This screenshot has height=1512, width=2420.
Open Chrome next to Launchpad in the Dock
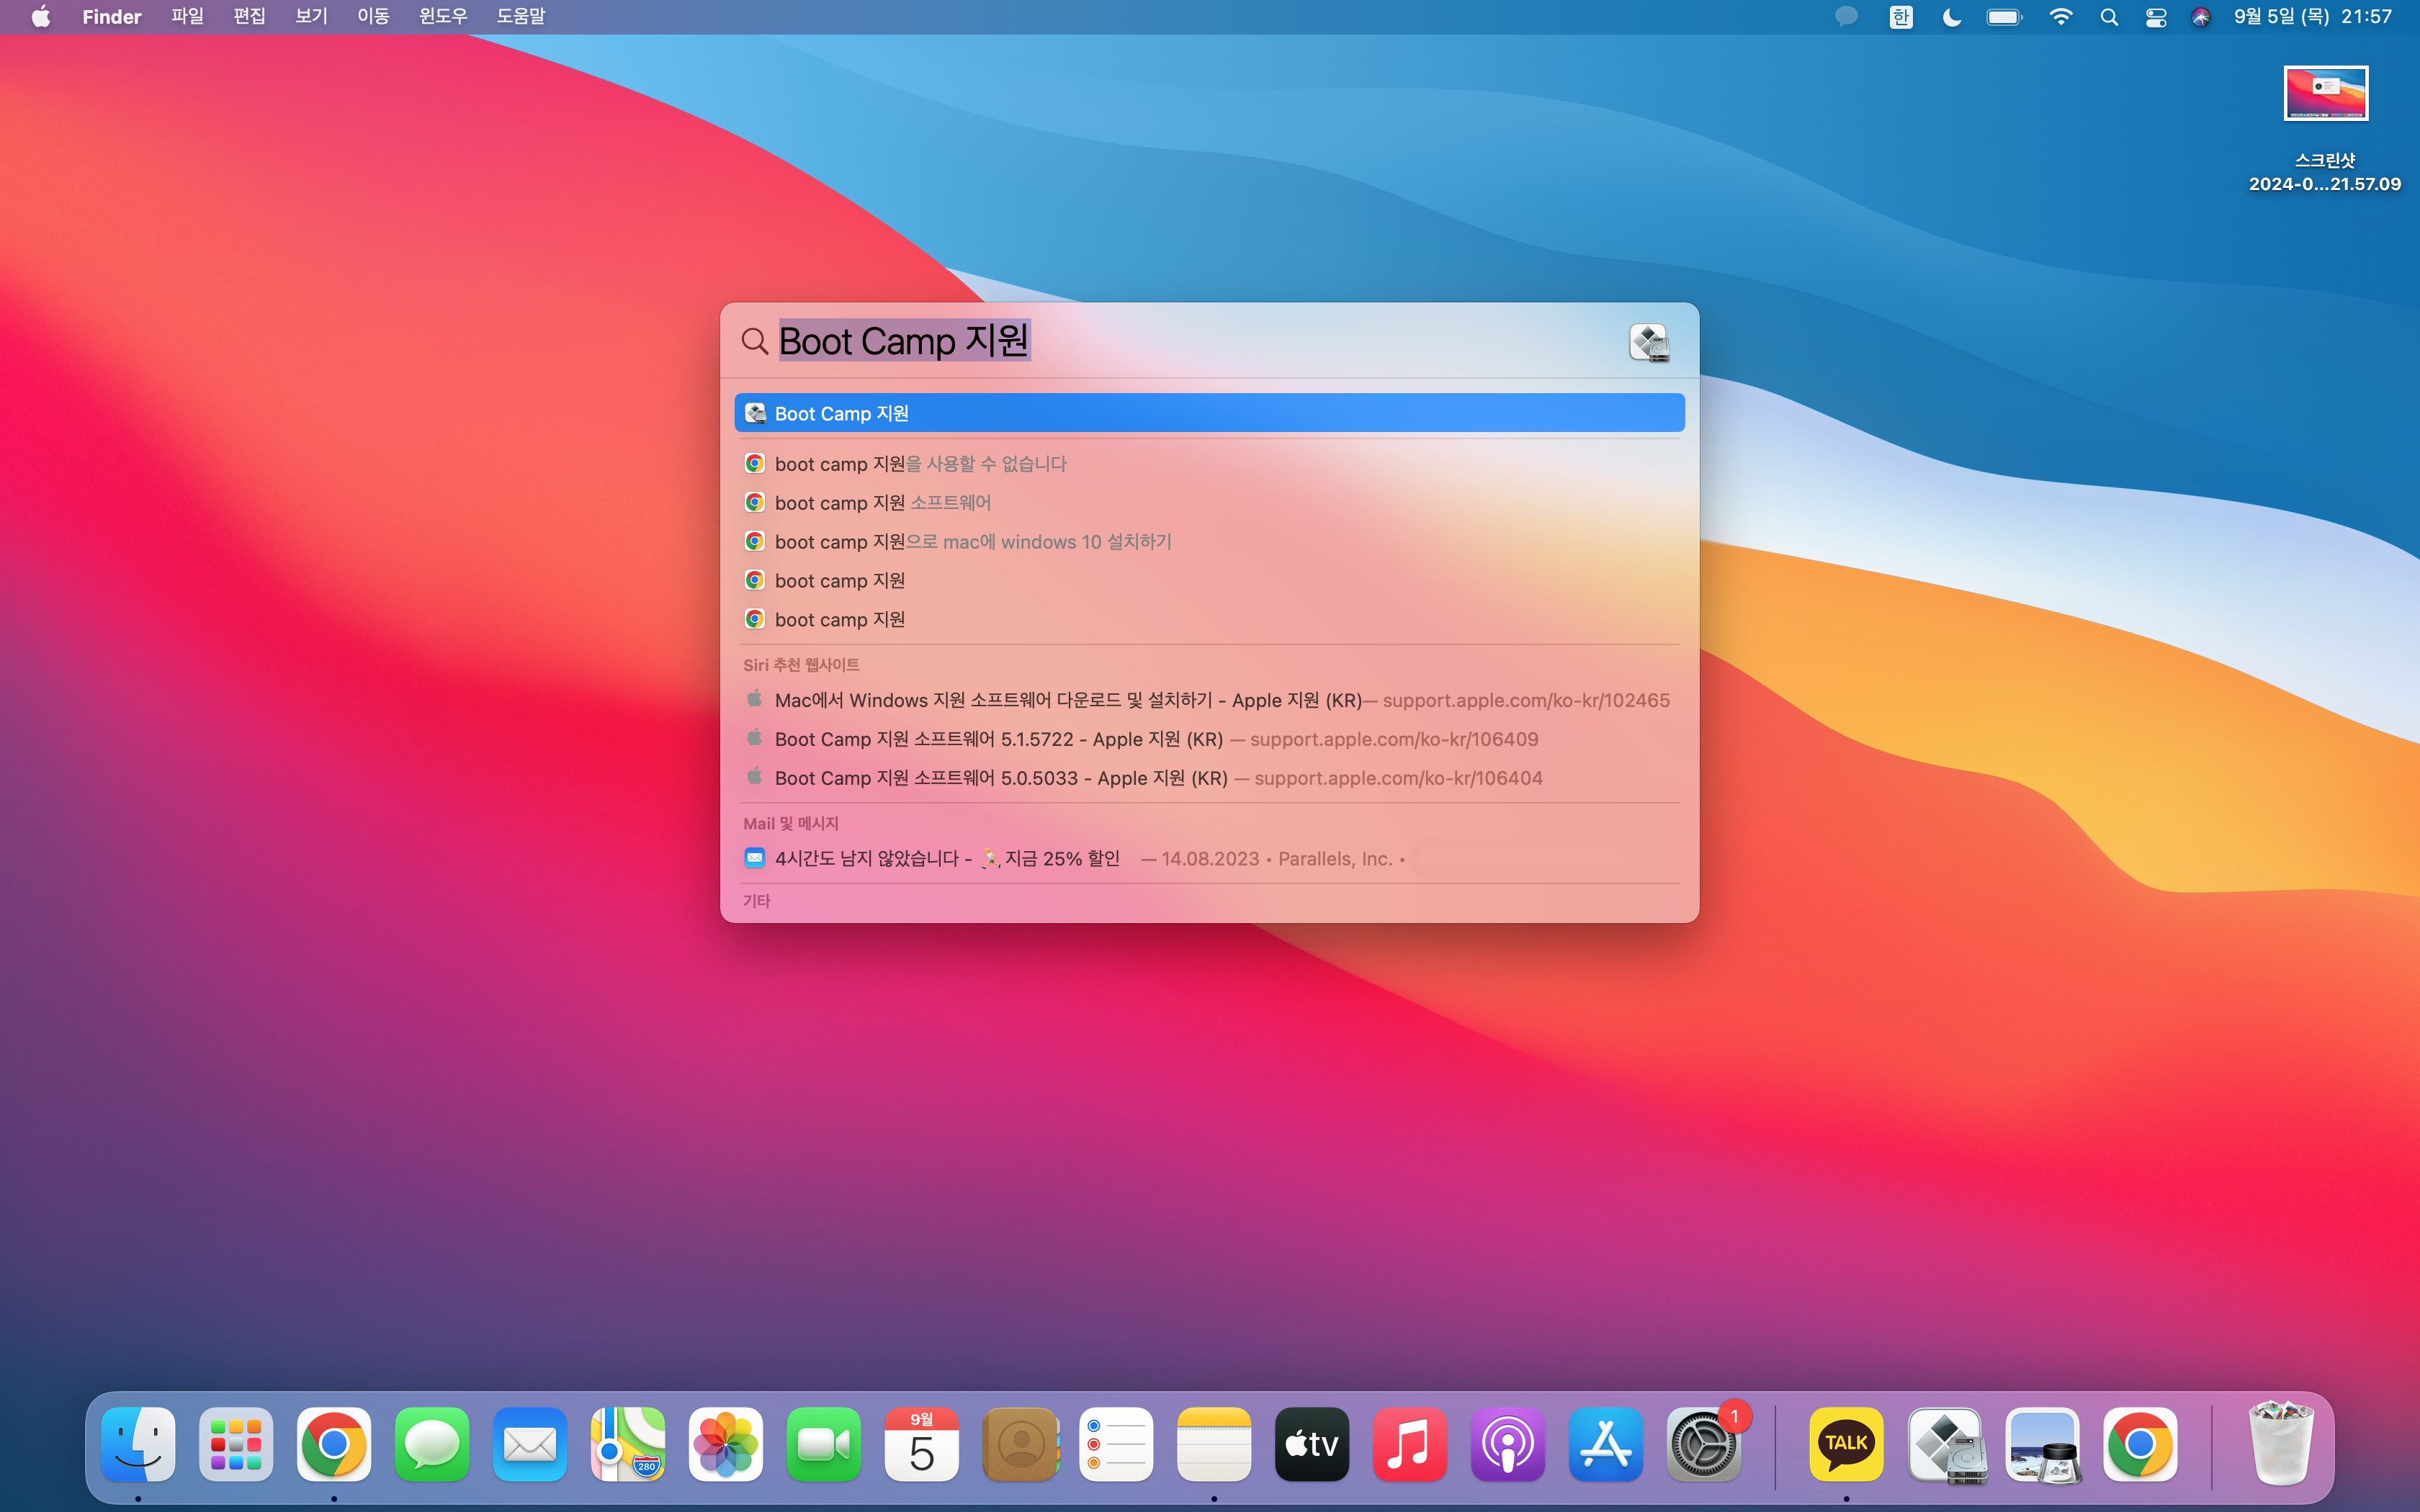[x=334, y=1444]
